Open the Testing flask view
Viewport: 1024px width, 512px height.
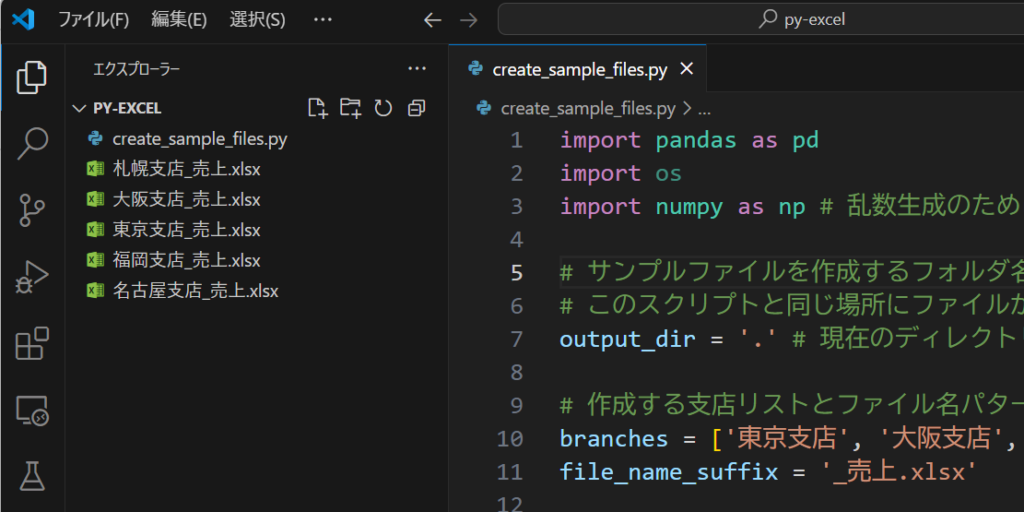click(x=32, y=477)
